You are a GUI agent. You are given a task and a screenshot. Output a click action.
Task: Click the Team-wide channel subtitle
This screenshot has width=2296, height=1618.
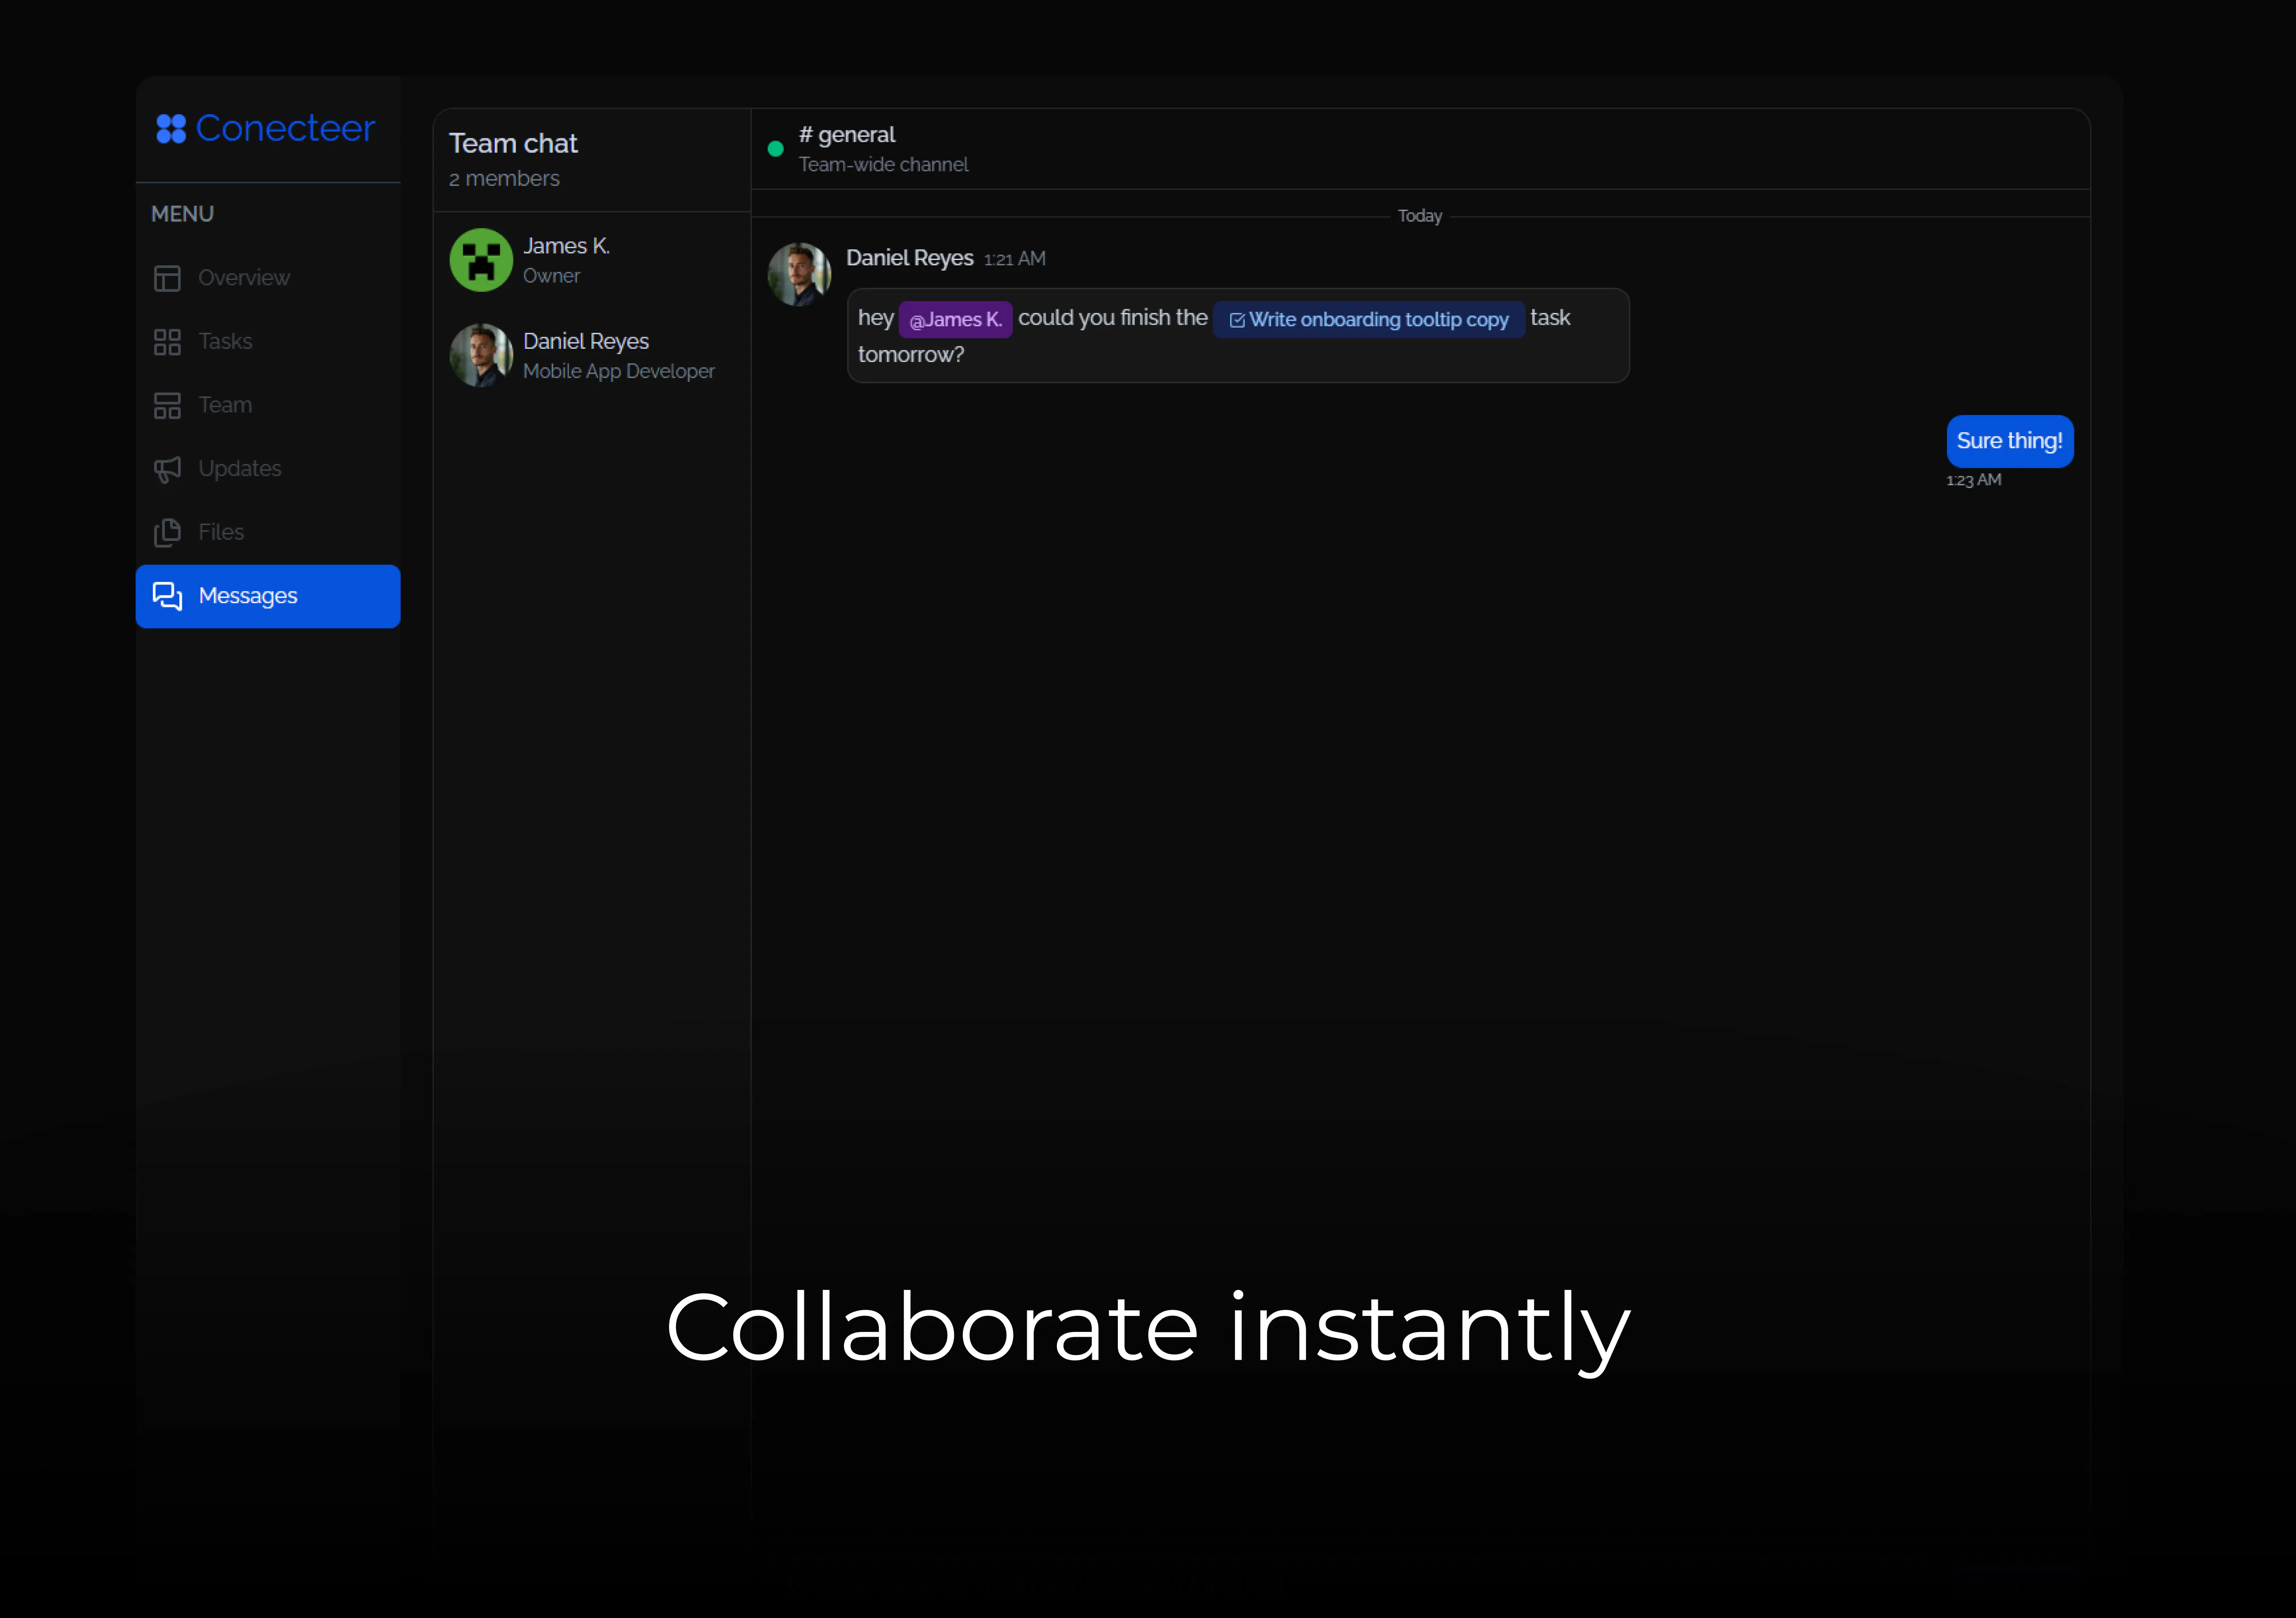[883, 165]
